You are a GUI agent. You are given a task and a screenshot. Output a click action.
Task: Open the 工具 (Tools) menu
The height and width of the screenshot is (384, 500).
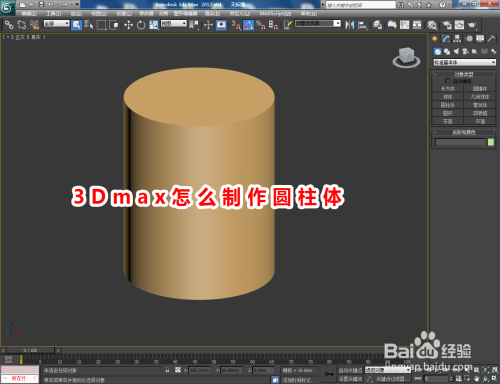click(53, 14)
